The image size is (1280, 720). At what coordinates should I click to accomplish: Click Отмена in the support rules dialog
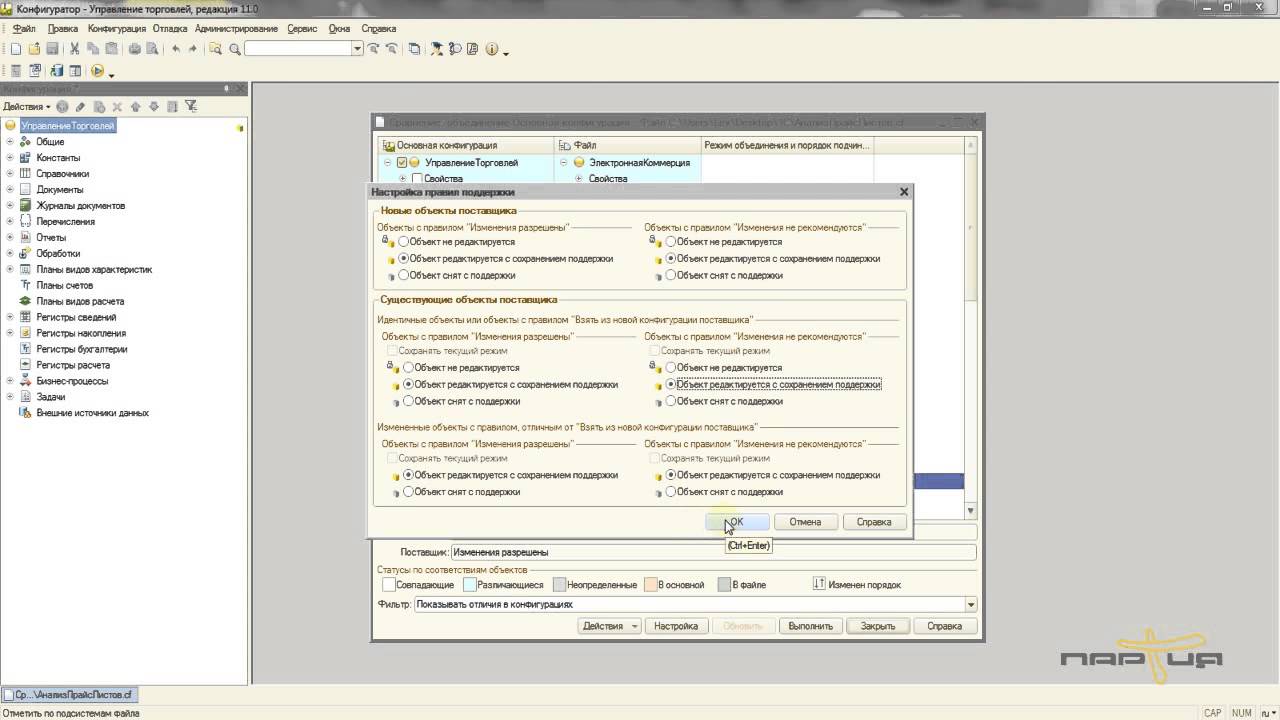pos(805,522)
